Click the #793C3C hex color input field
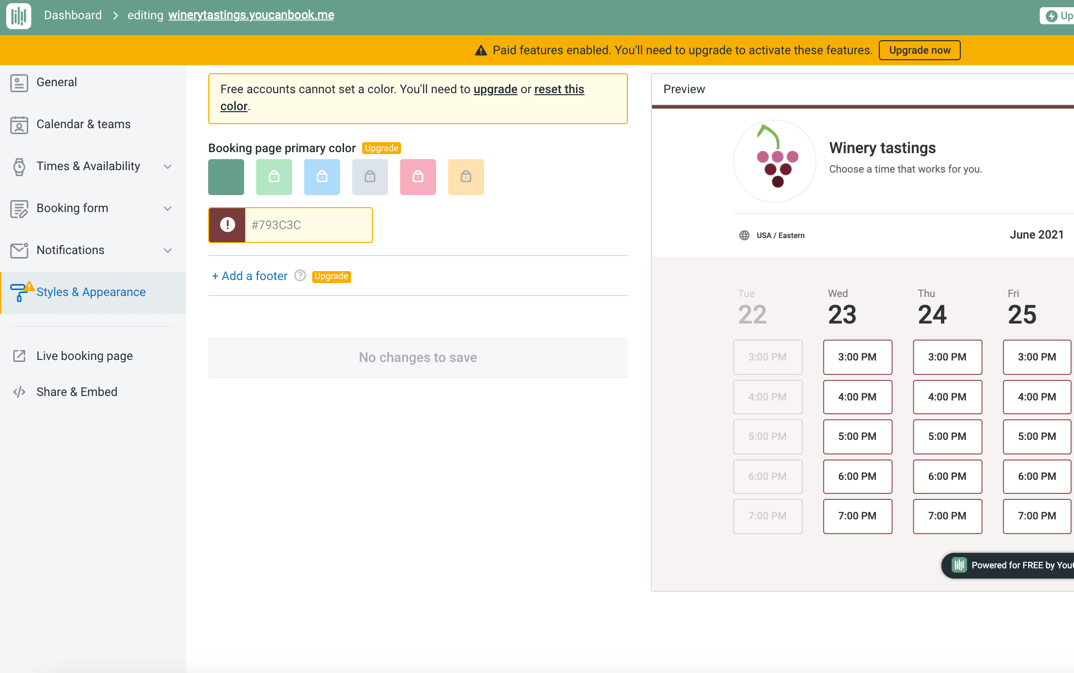Viewport: 1074px width, 673px height. [x=308, y=225]
